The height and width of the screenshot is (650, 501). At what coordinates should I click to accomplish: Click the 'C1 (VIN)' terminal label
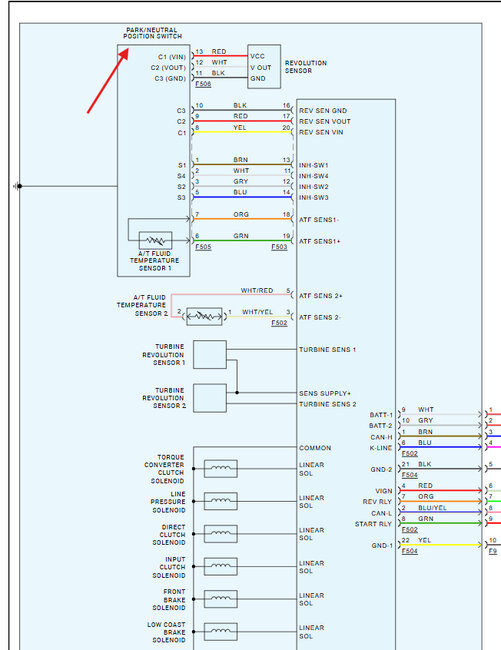[172, 57]
